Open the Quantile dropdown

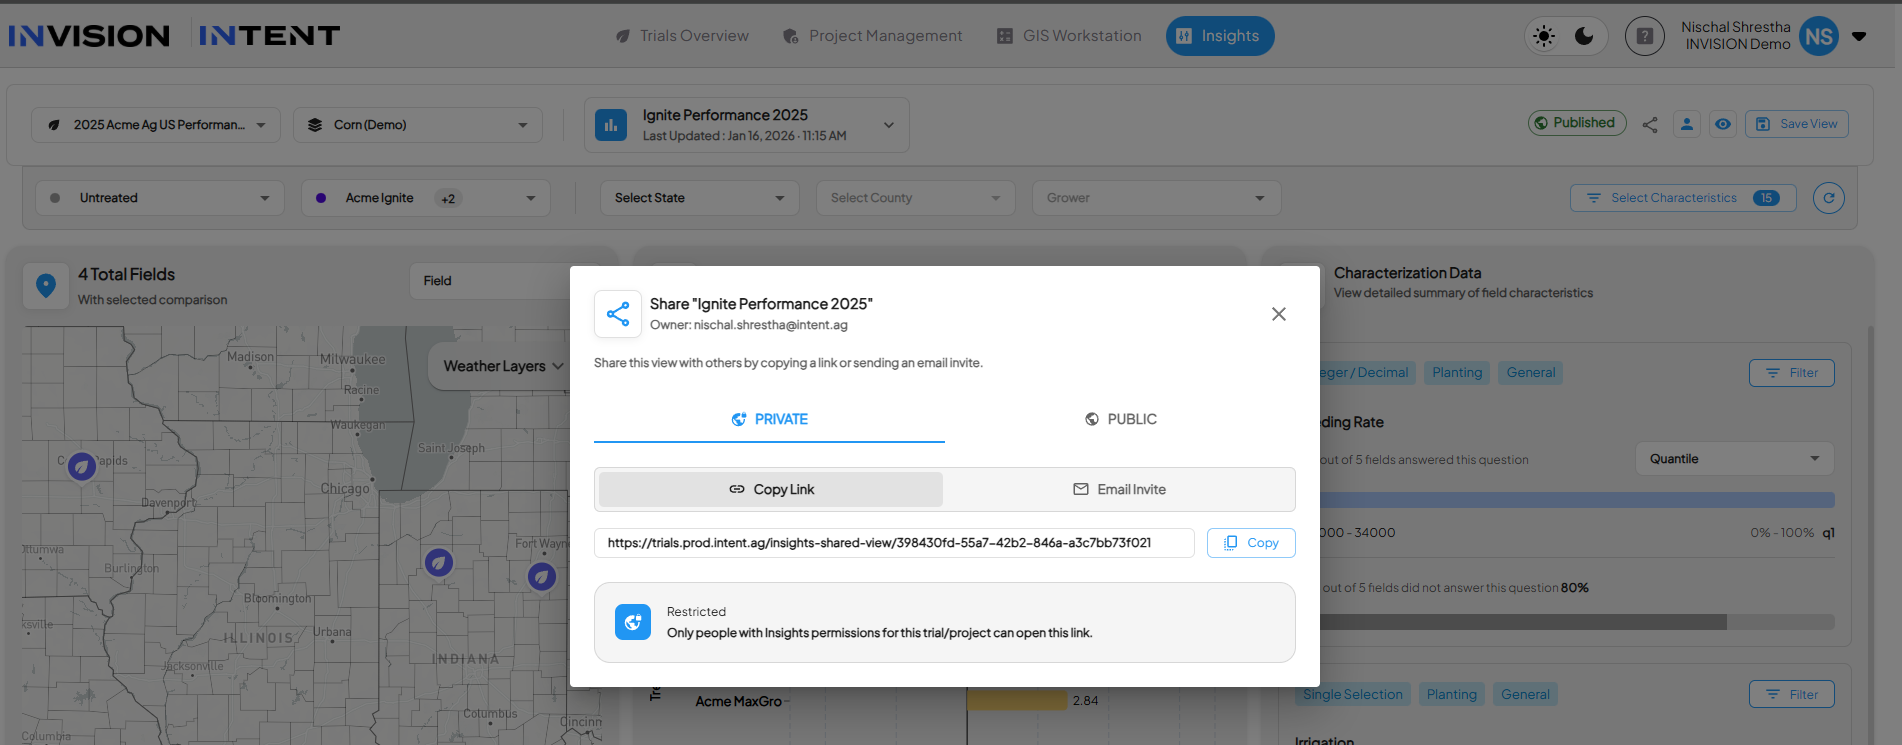coord(1734,459)
